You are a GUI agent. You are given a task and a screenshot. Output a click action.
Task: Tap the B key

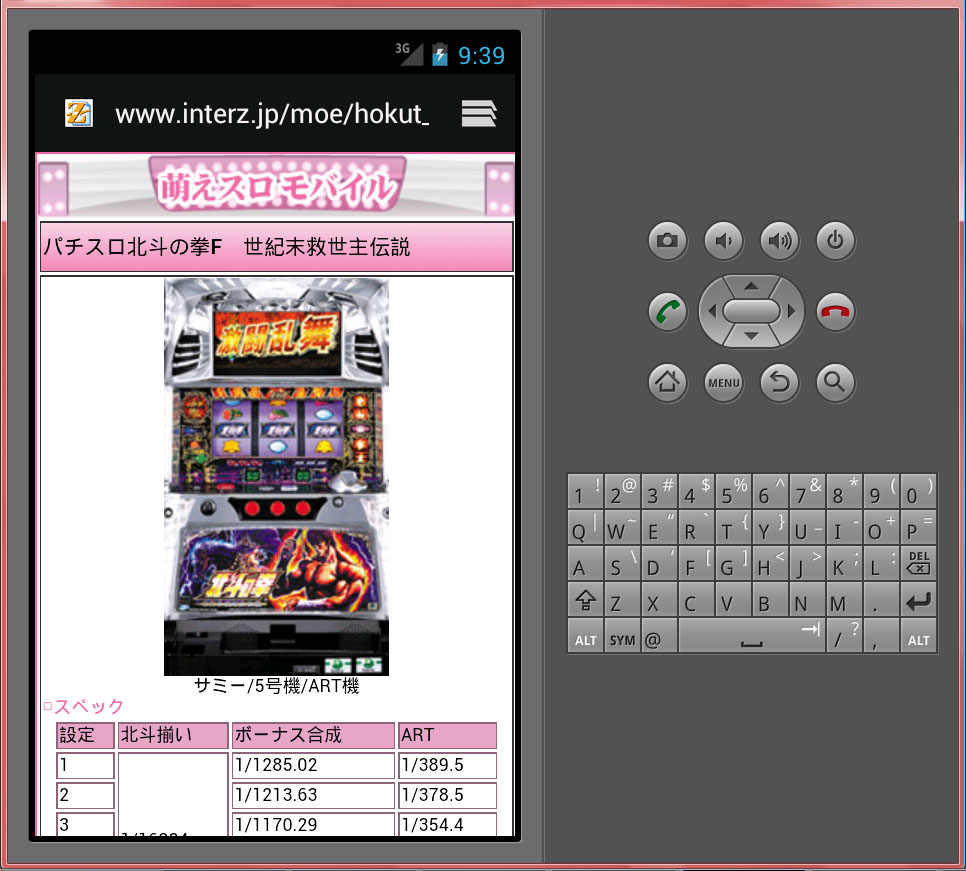(770, 600)
